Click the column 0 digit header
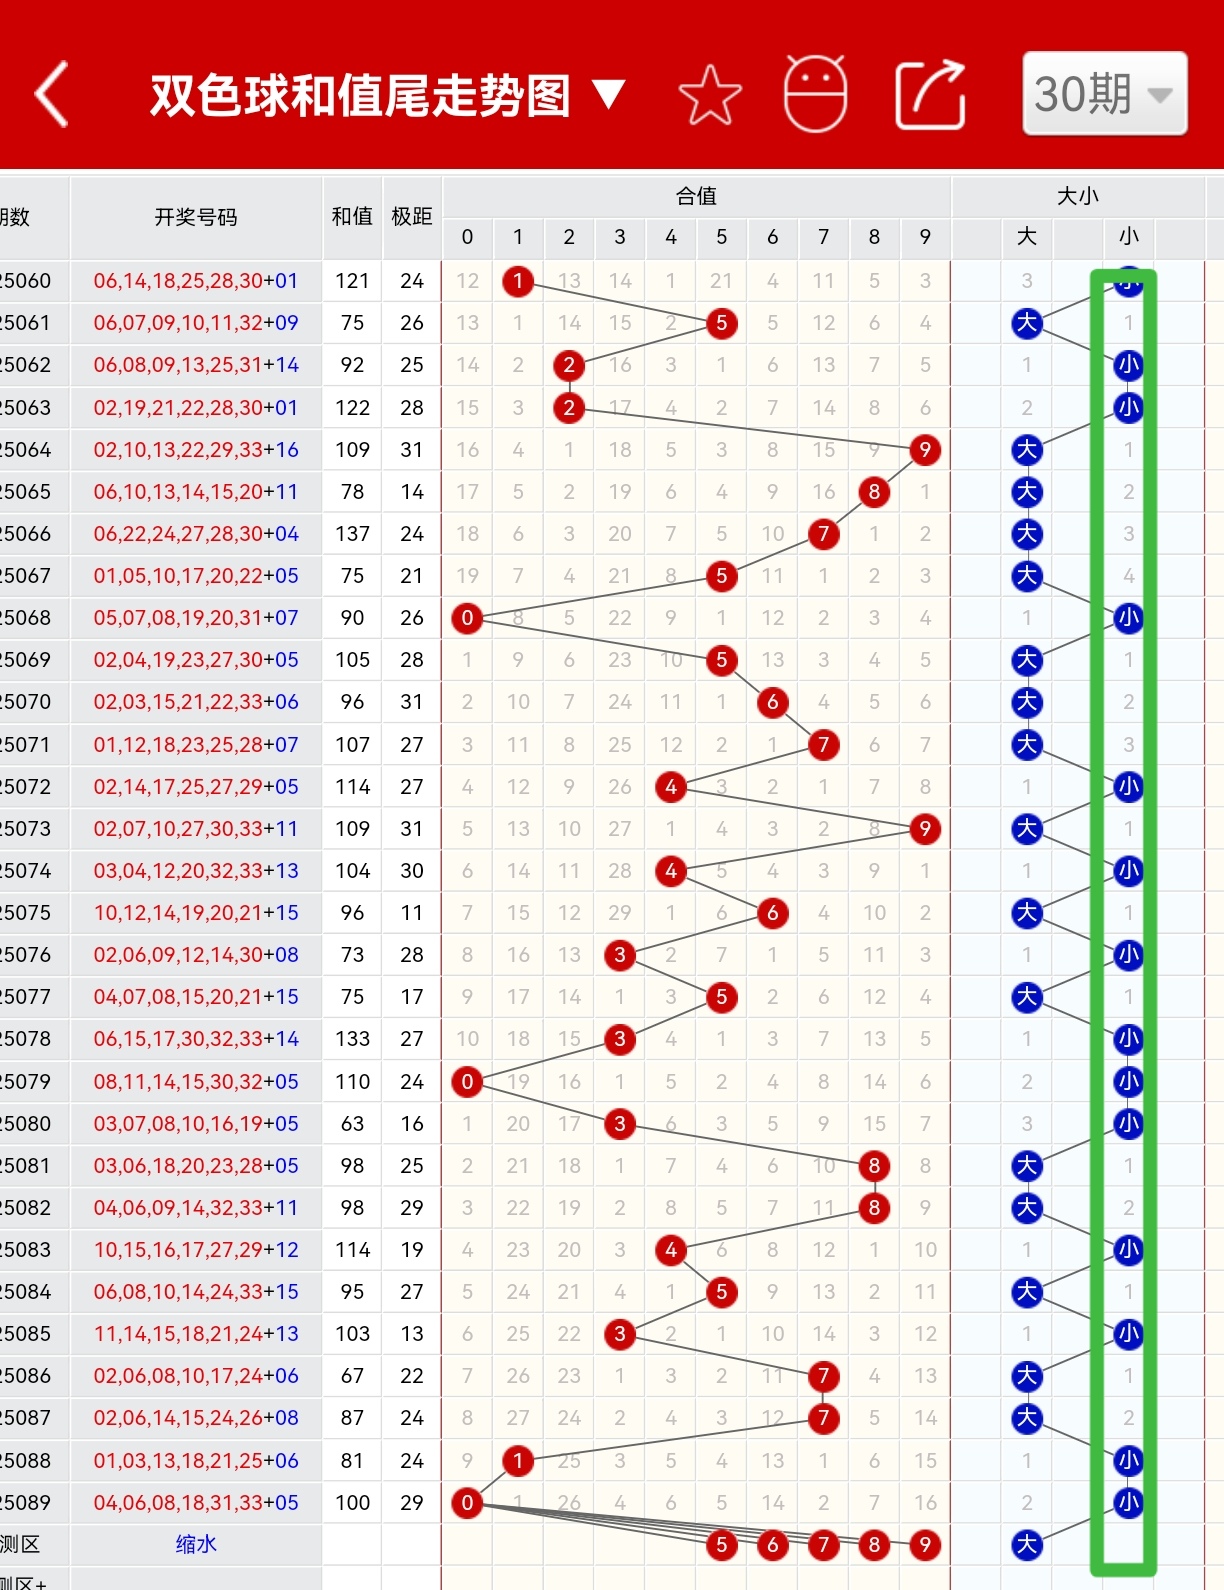Viewport: 1224px width, 1590px height. click(x=467, y=237)
